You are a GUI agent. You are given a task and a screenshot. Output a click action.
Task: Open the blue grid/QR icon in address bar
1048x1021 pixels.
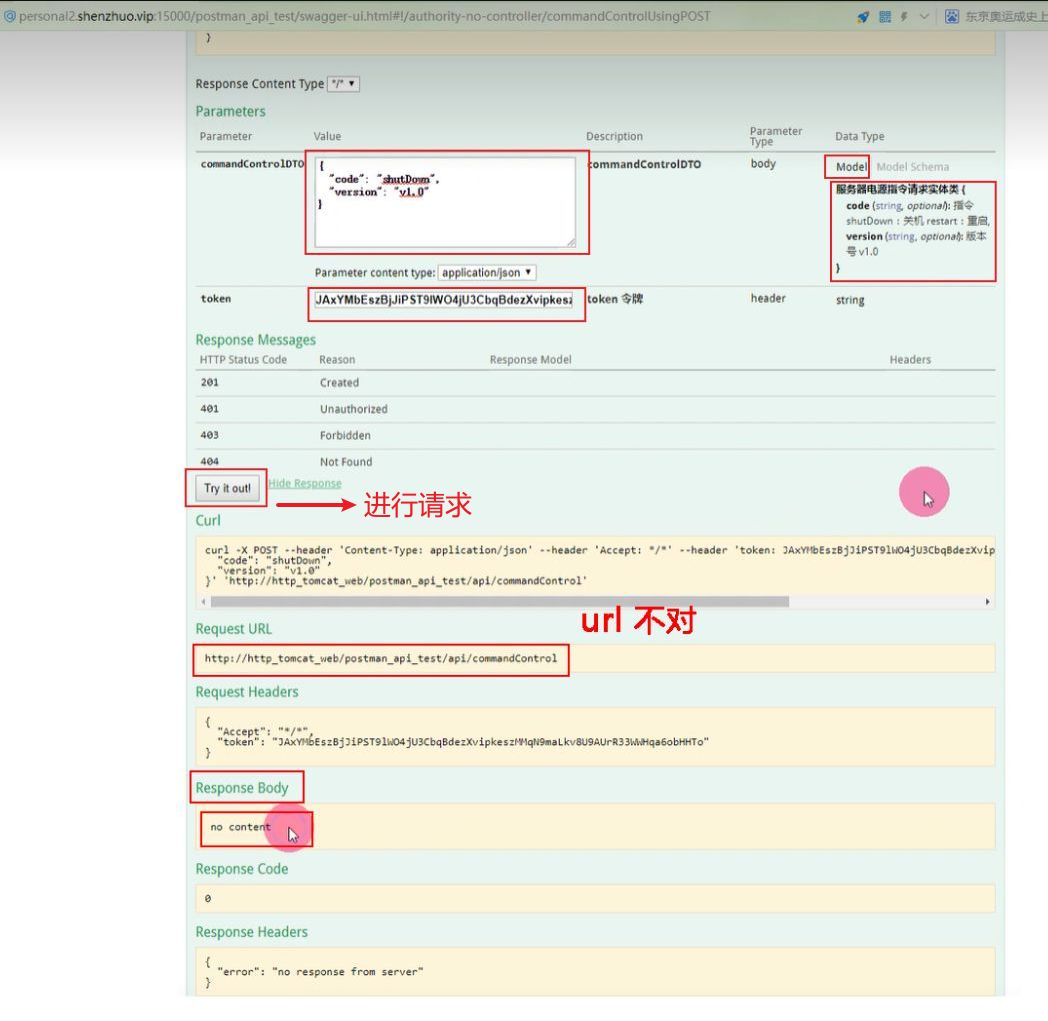pos(885,17)
